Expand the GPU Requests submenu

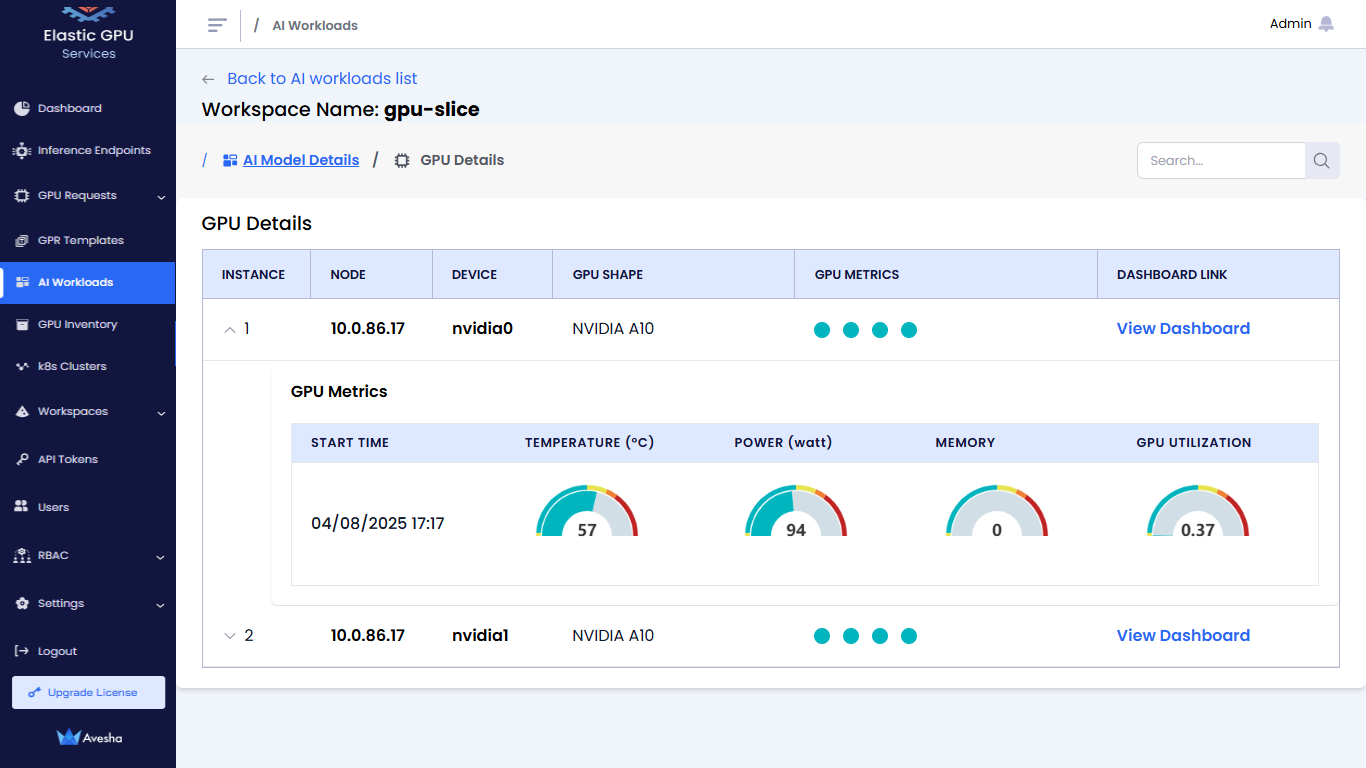tap(161, 197)
